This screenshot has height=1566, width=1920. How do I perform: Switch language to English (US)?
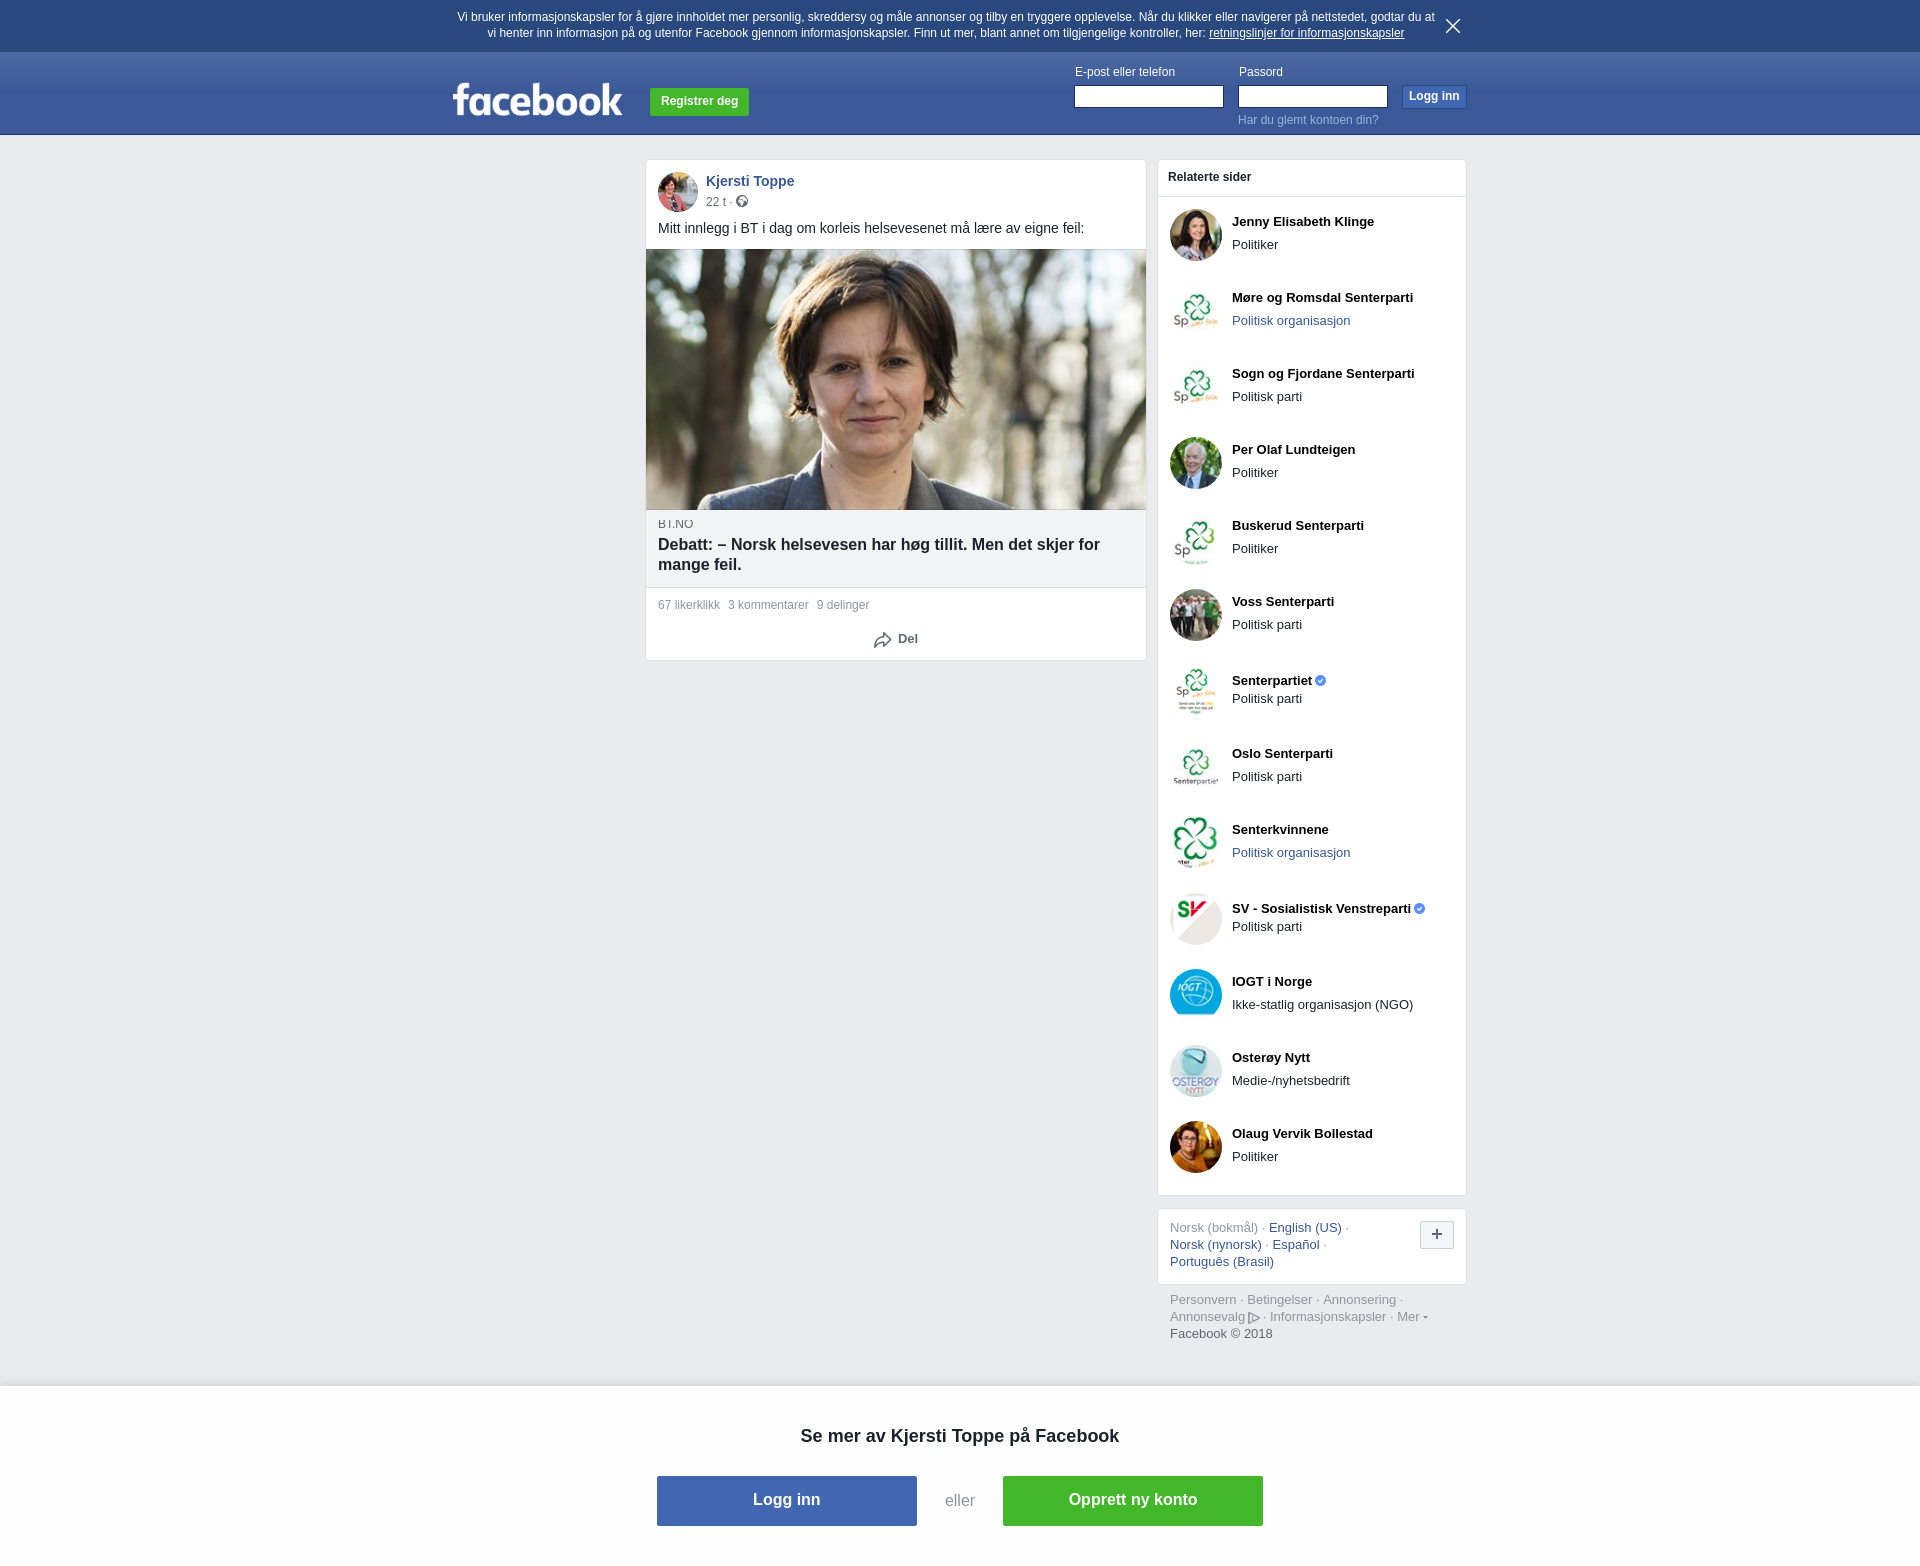click(x=1305, y=1228)
